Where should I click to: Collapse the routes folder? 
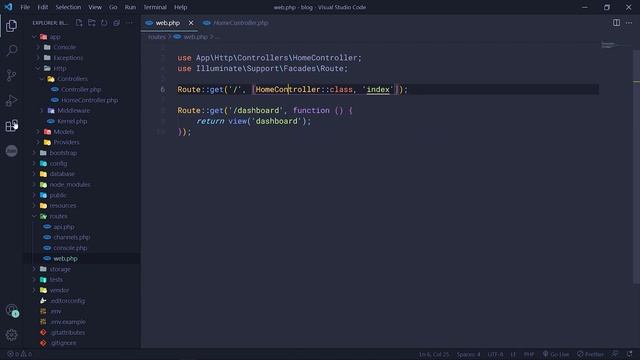click(82, 216)
